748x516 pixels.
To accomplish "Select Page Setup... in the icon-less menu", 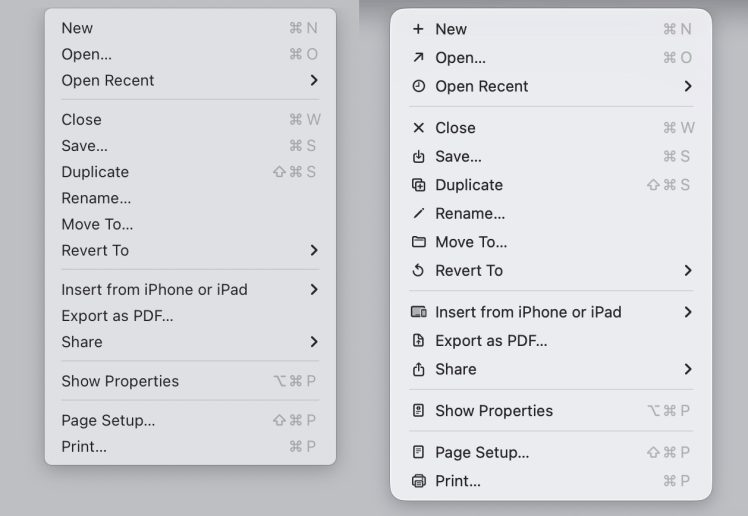I will (x=108, y=420).
